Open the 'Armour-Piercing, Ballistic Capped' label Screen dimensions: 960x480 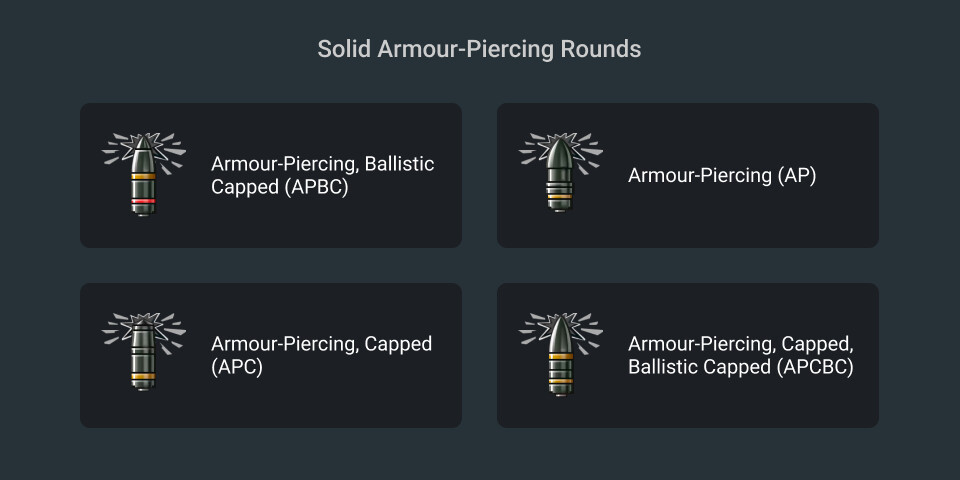tap(322, 164)
